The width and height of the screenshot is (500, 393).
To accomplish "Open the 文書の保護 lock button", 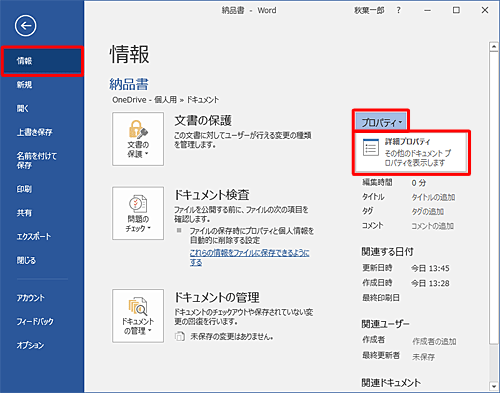I will [x=138, y=139].
